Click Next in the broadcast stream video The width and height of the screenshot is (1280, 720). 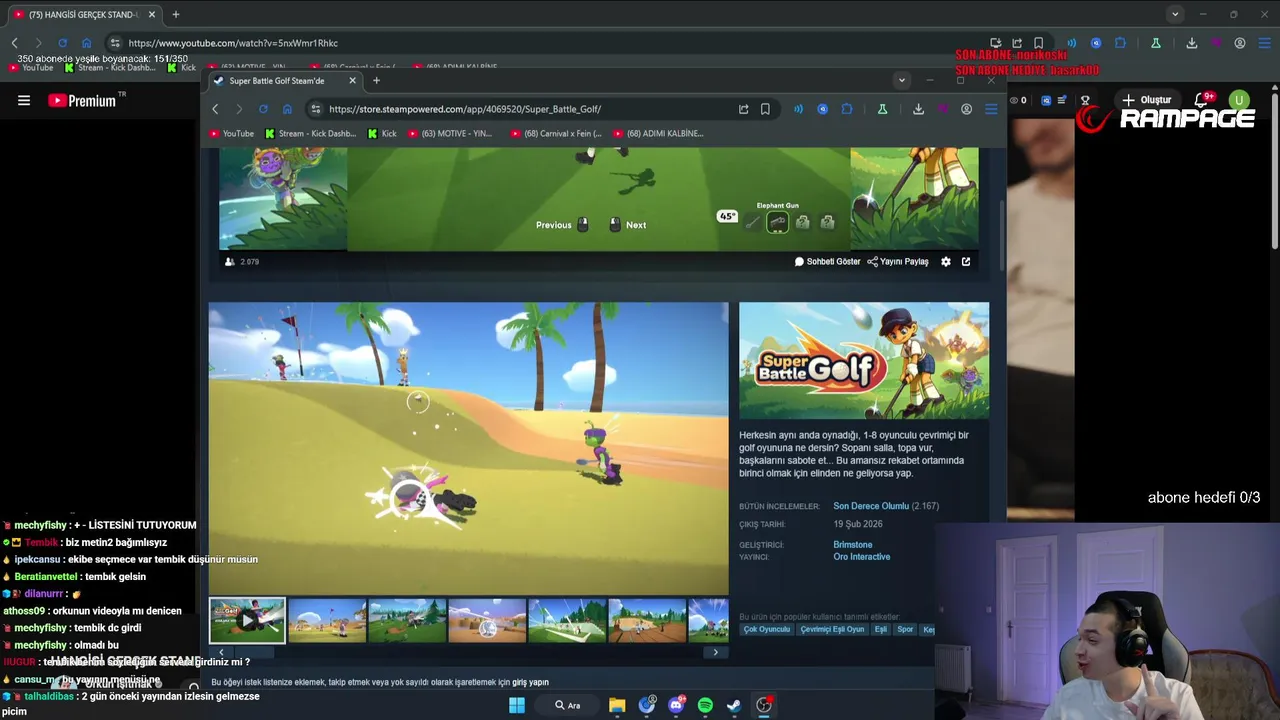(x=628, y=225)
